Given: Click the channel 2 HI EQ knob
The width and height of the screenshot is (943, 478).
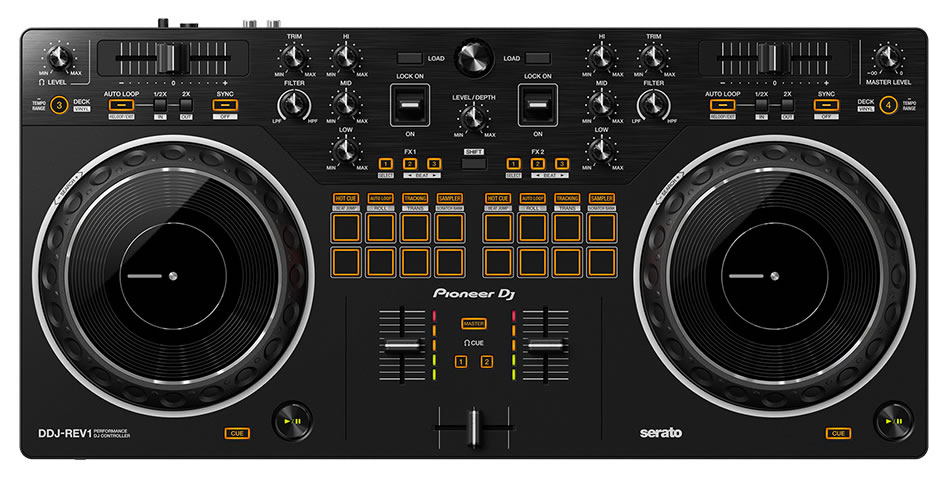Looking at the screenshot, I should pyautogui.click(x=601, y=57).
